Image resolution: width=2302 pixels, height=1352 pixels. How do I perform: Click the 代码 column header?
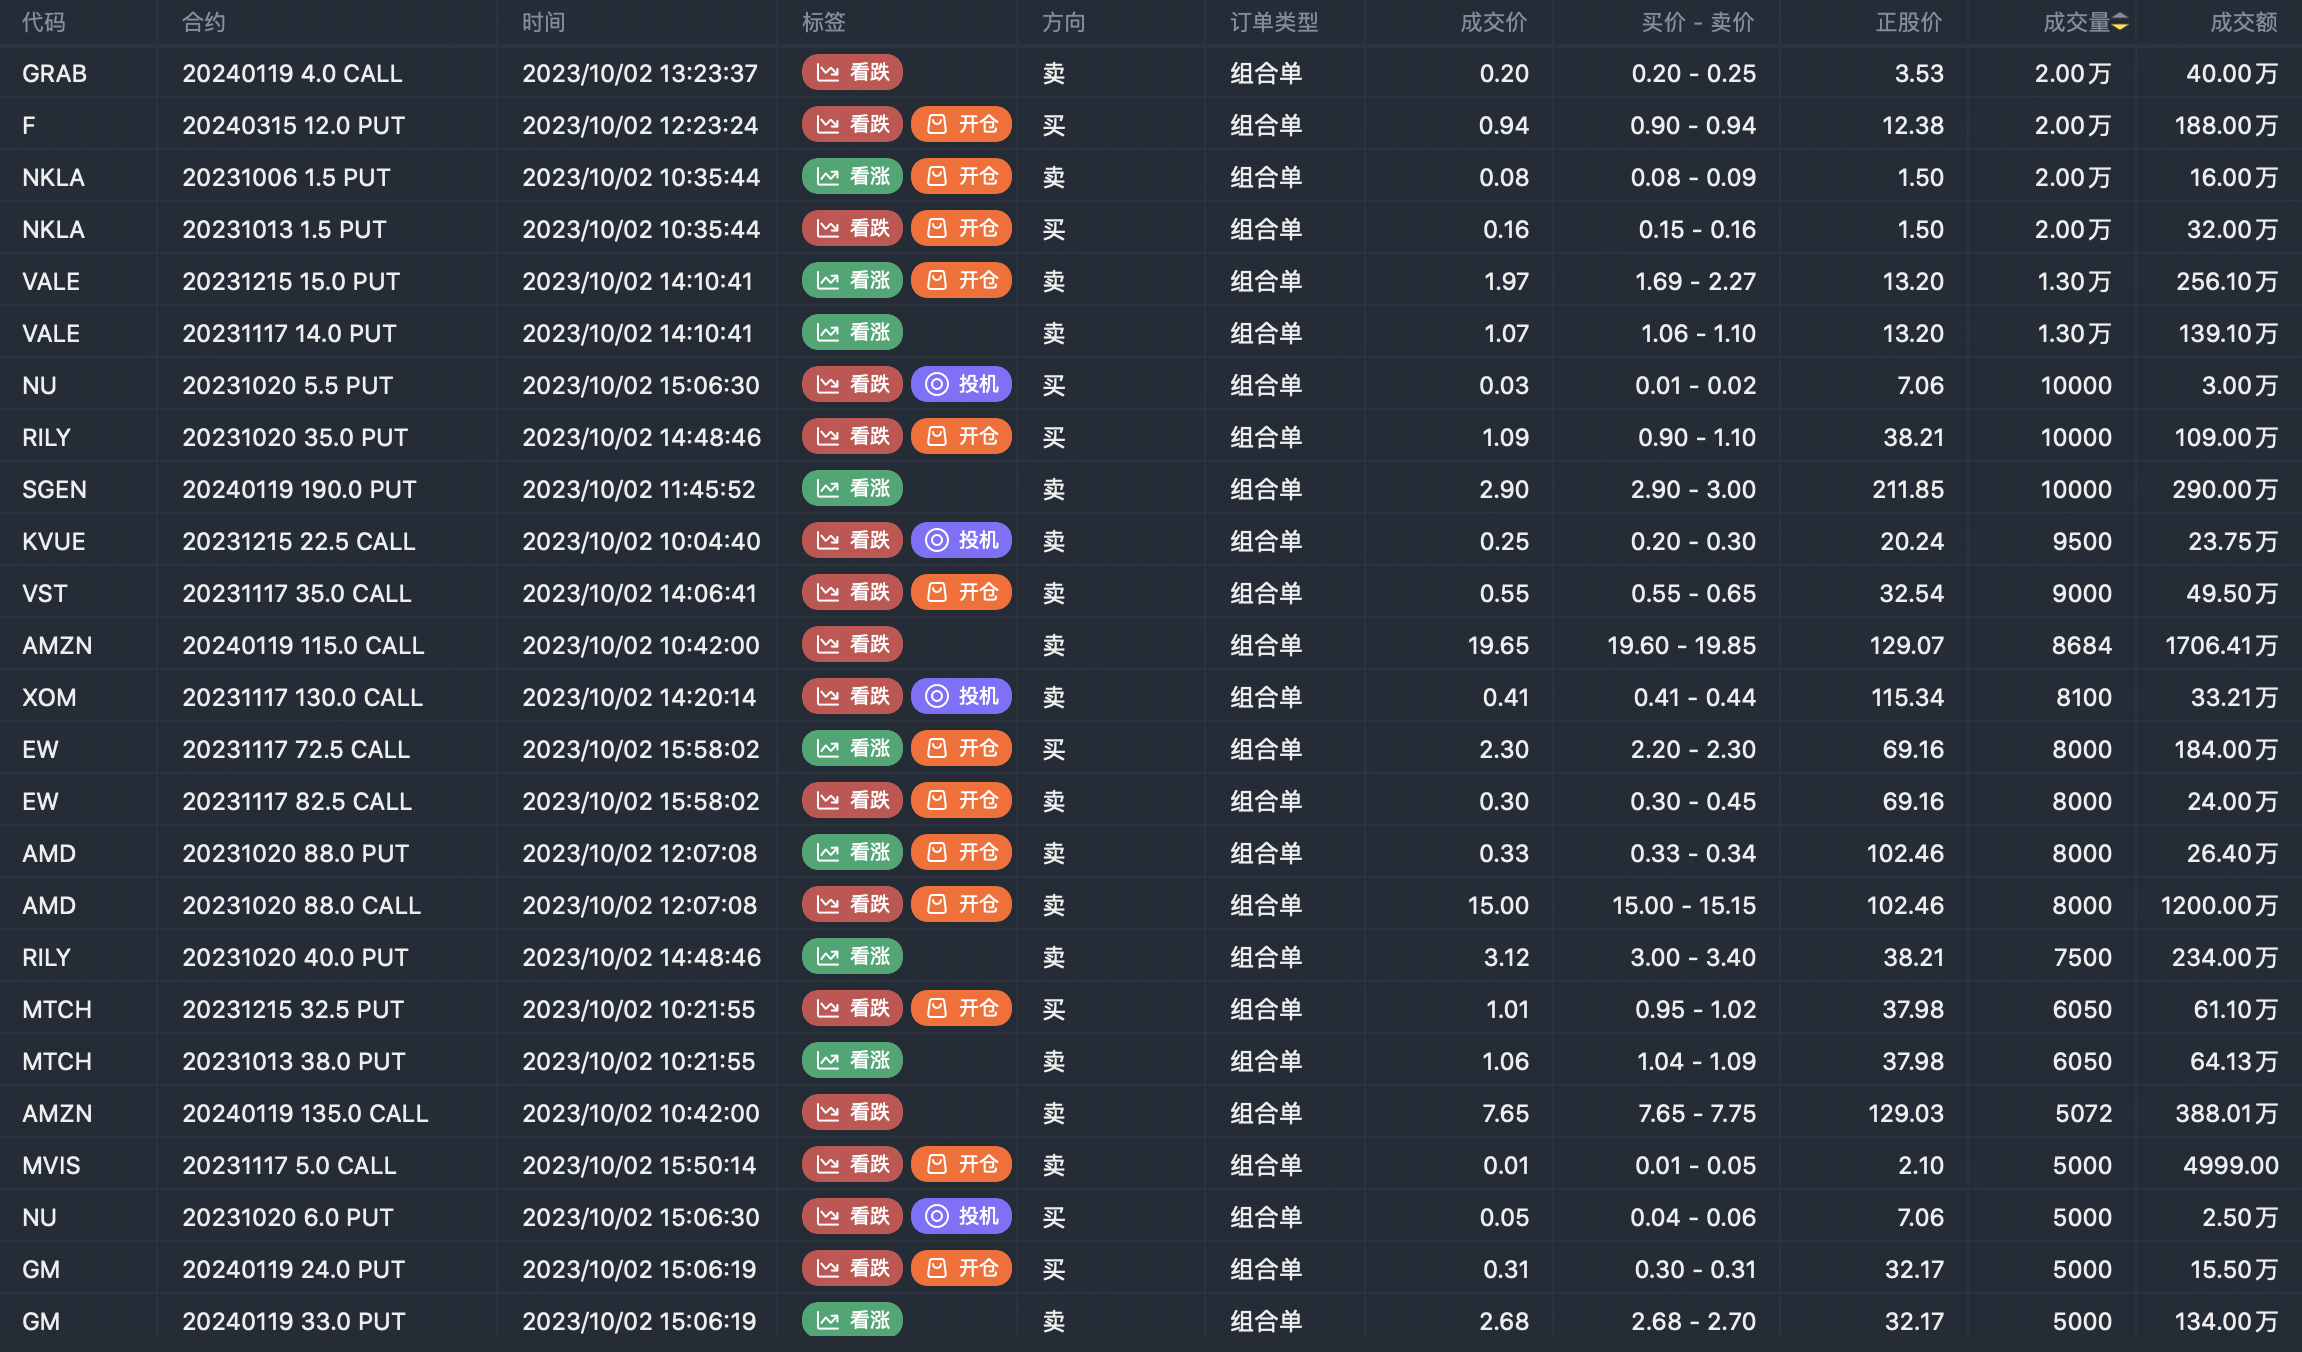44,22
